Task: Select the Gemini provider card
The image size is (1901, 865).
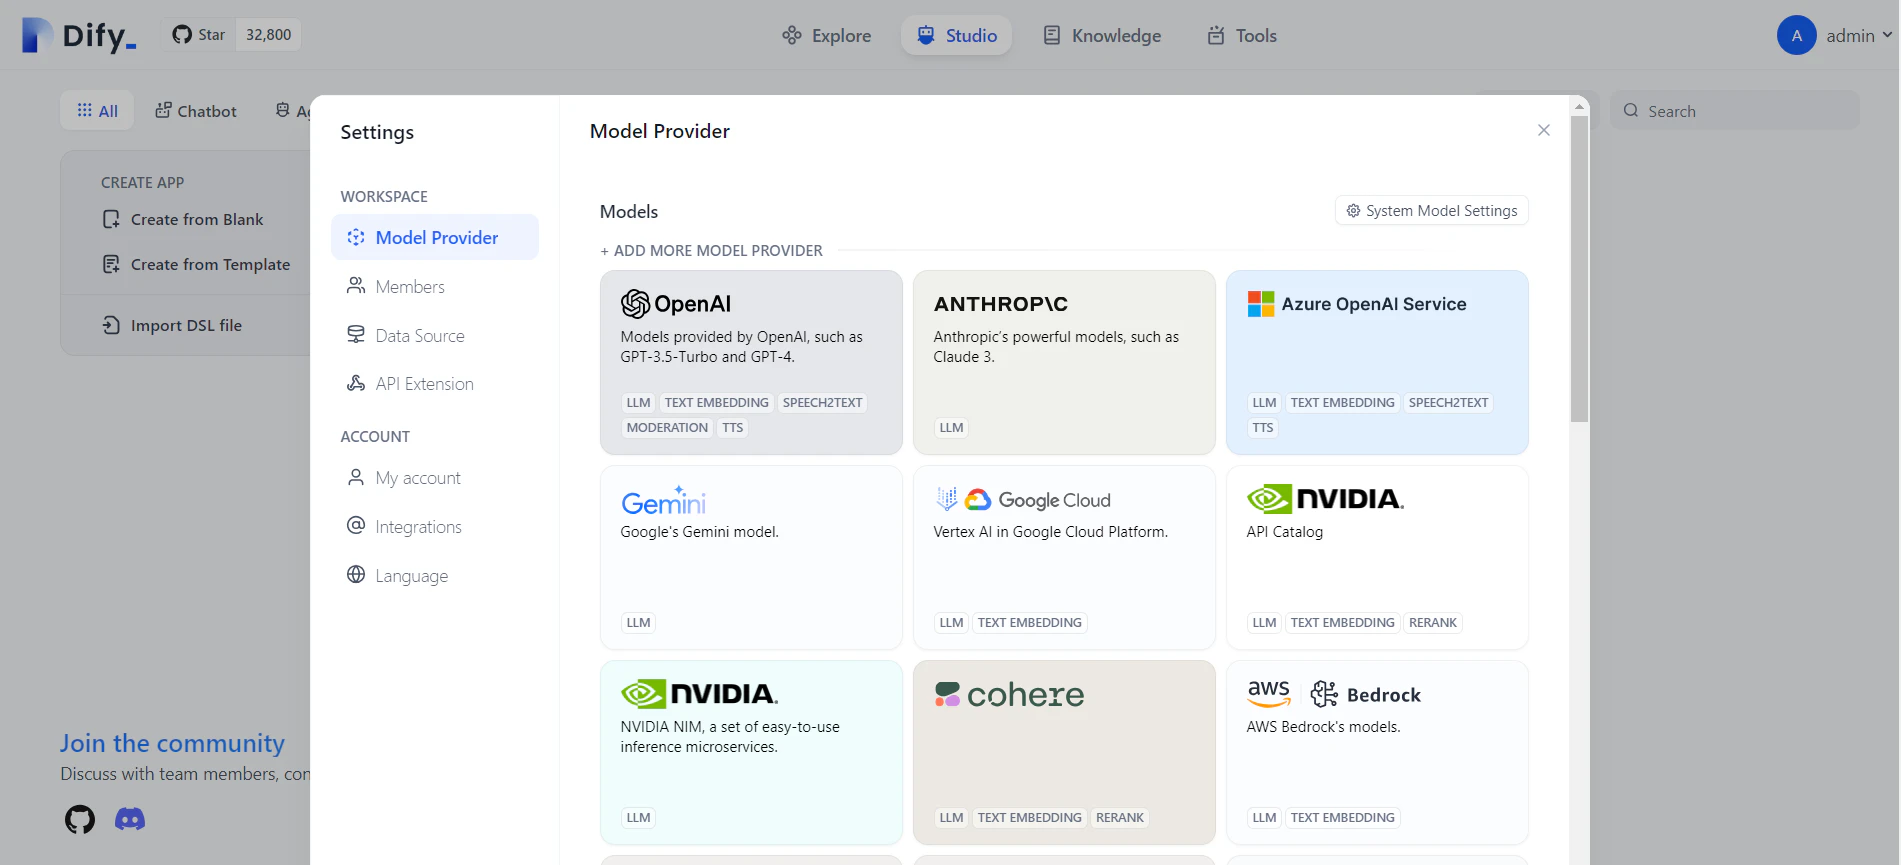Action: [x=751, y=557]
